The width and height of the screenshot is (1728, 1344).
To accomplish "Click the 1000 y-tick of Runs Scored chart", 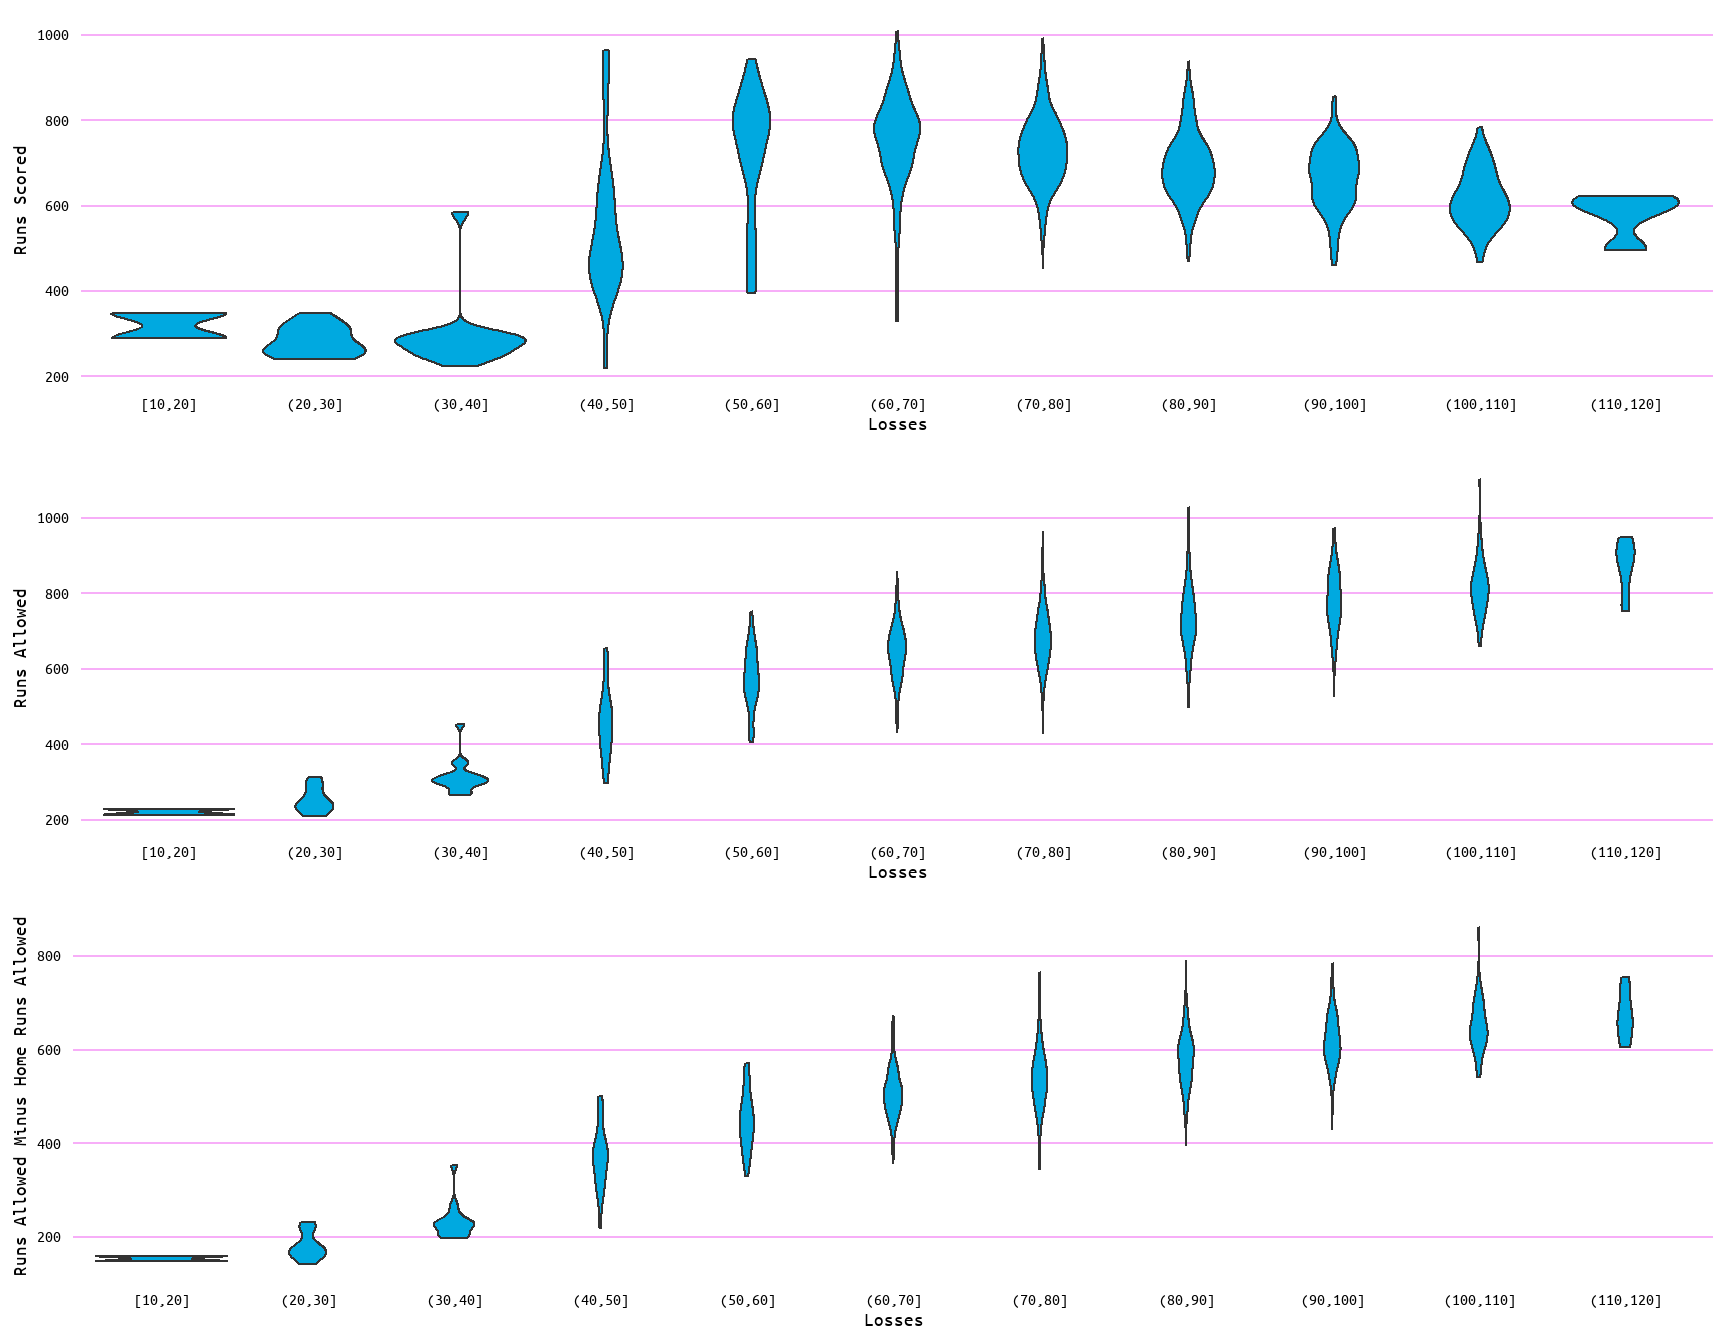I will click(53, 35).
